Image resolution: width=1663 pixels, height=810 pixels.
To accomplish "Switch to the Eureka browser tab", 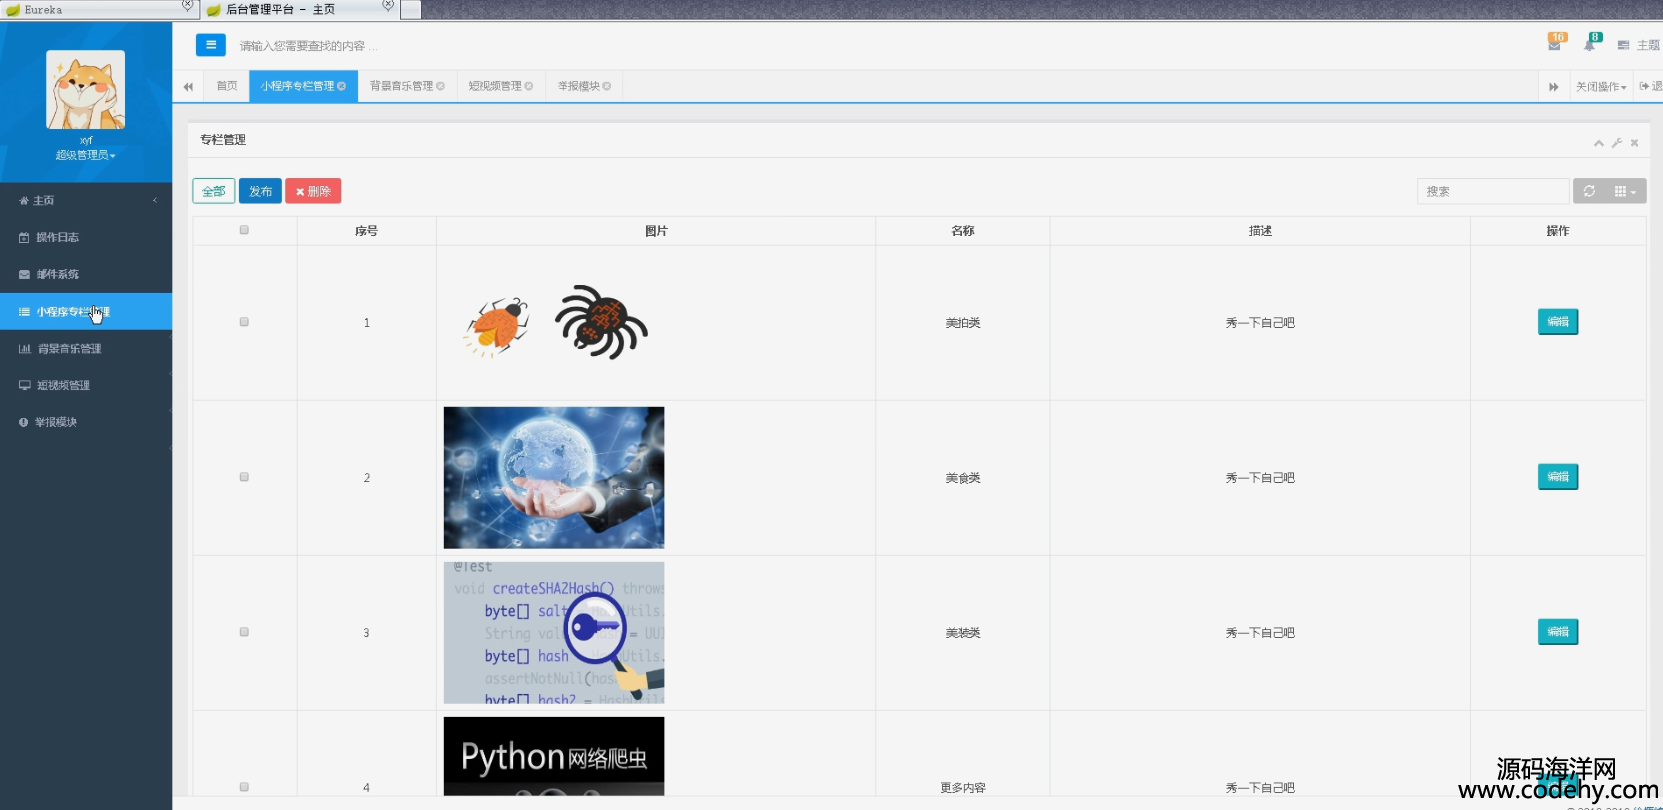I will [x=98, y=10].
